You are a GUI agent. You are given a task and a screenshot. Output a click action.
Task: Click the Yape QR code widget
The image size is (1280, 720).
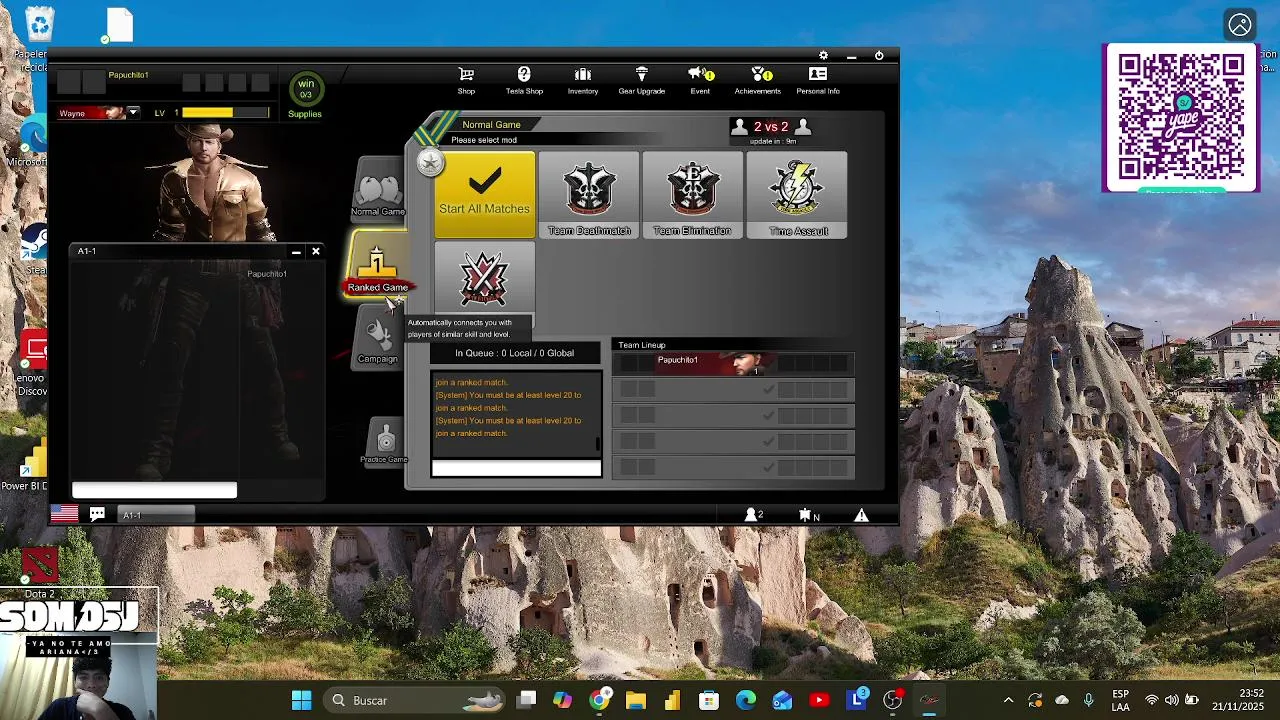pyautogui.click(x=1181, y=118)
